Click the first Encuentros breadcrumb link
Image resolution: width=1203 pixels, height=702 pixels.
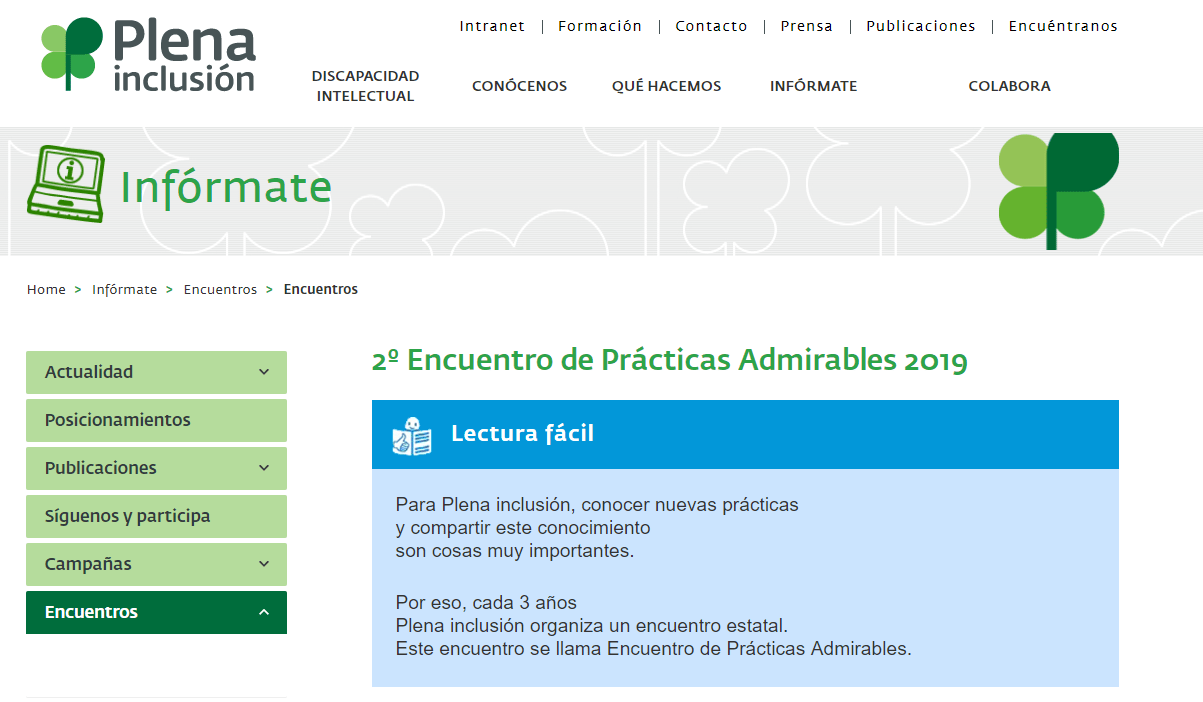[x=220, y=290]
